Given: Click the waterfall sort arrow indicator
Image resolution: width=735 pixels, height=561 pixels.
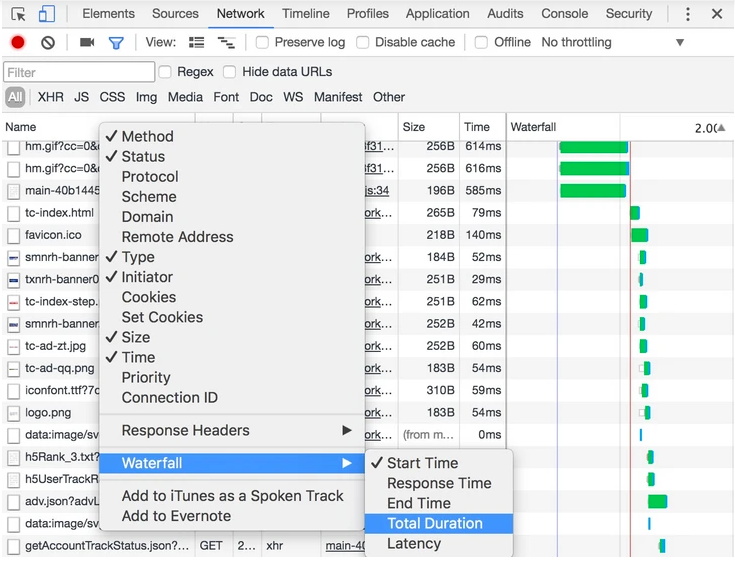Looking at the screenshot, I should [722, 127].
